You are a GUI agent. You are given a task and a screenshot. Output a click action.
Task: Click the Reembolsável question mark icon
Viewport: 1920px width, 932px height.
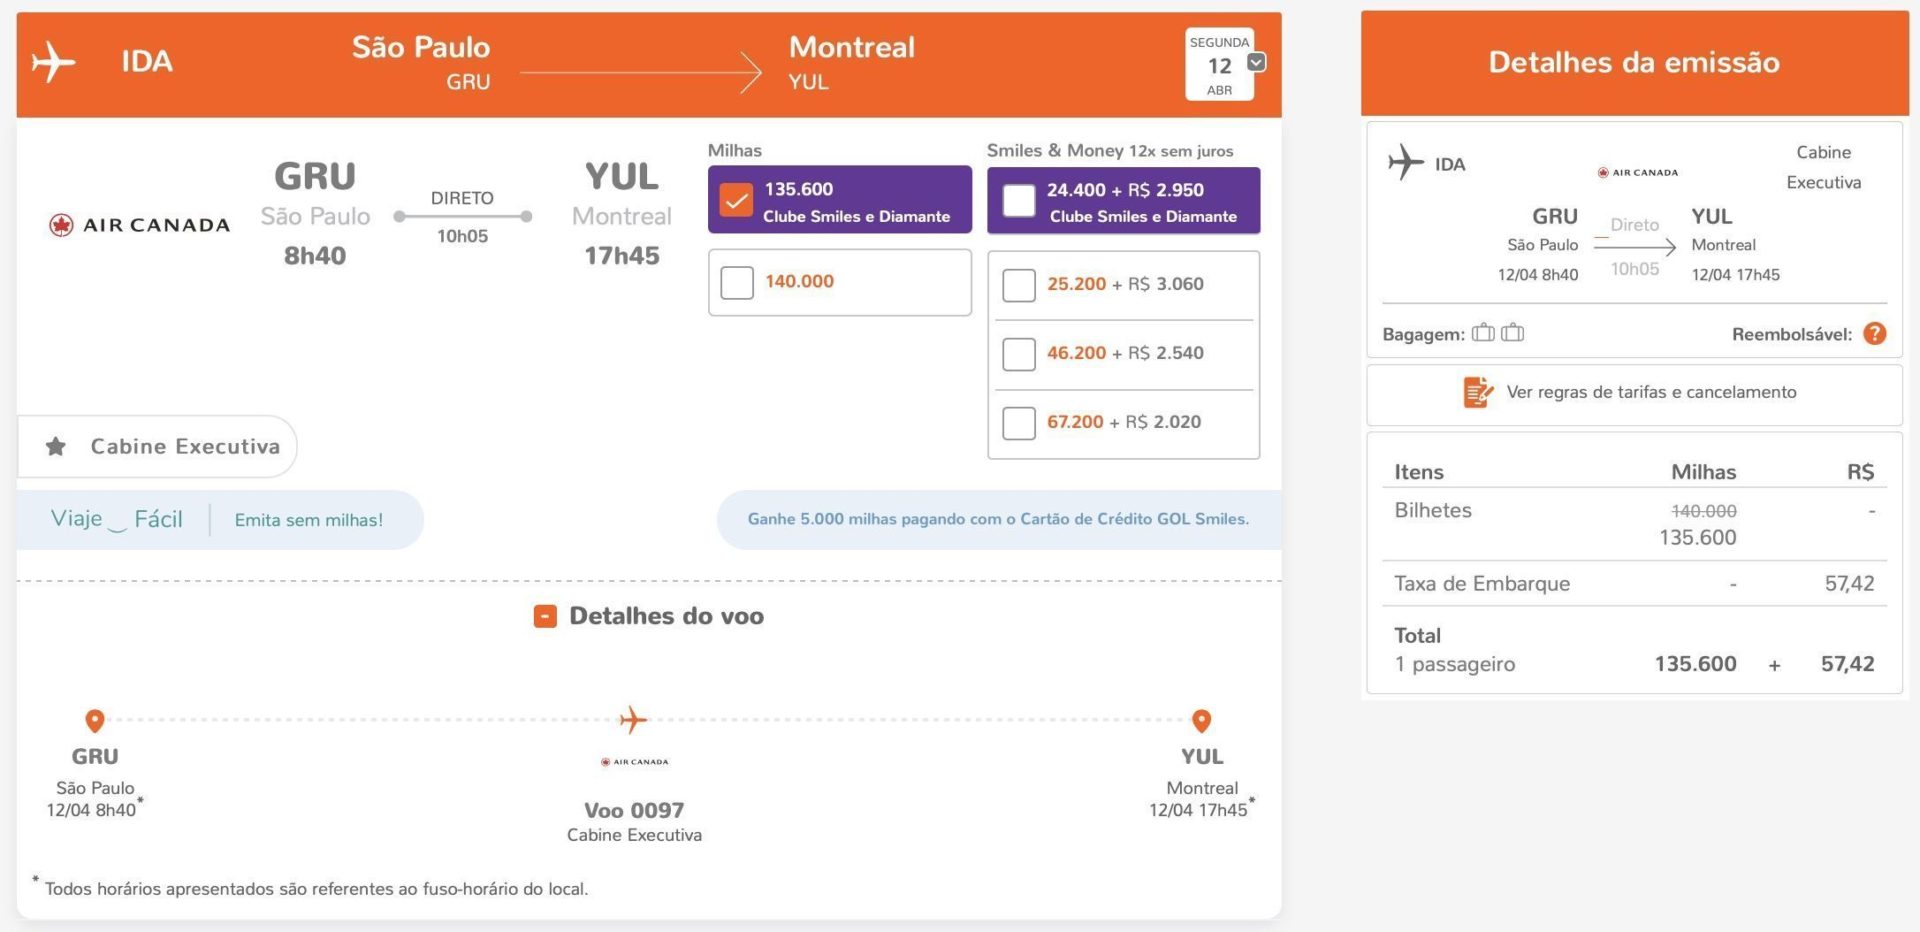1875,334
